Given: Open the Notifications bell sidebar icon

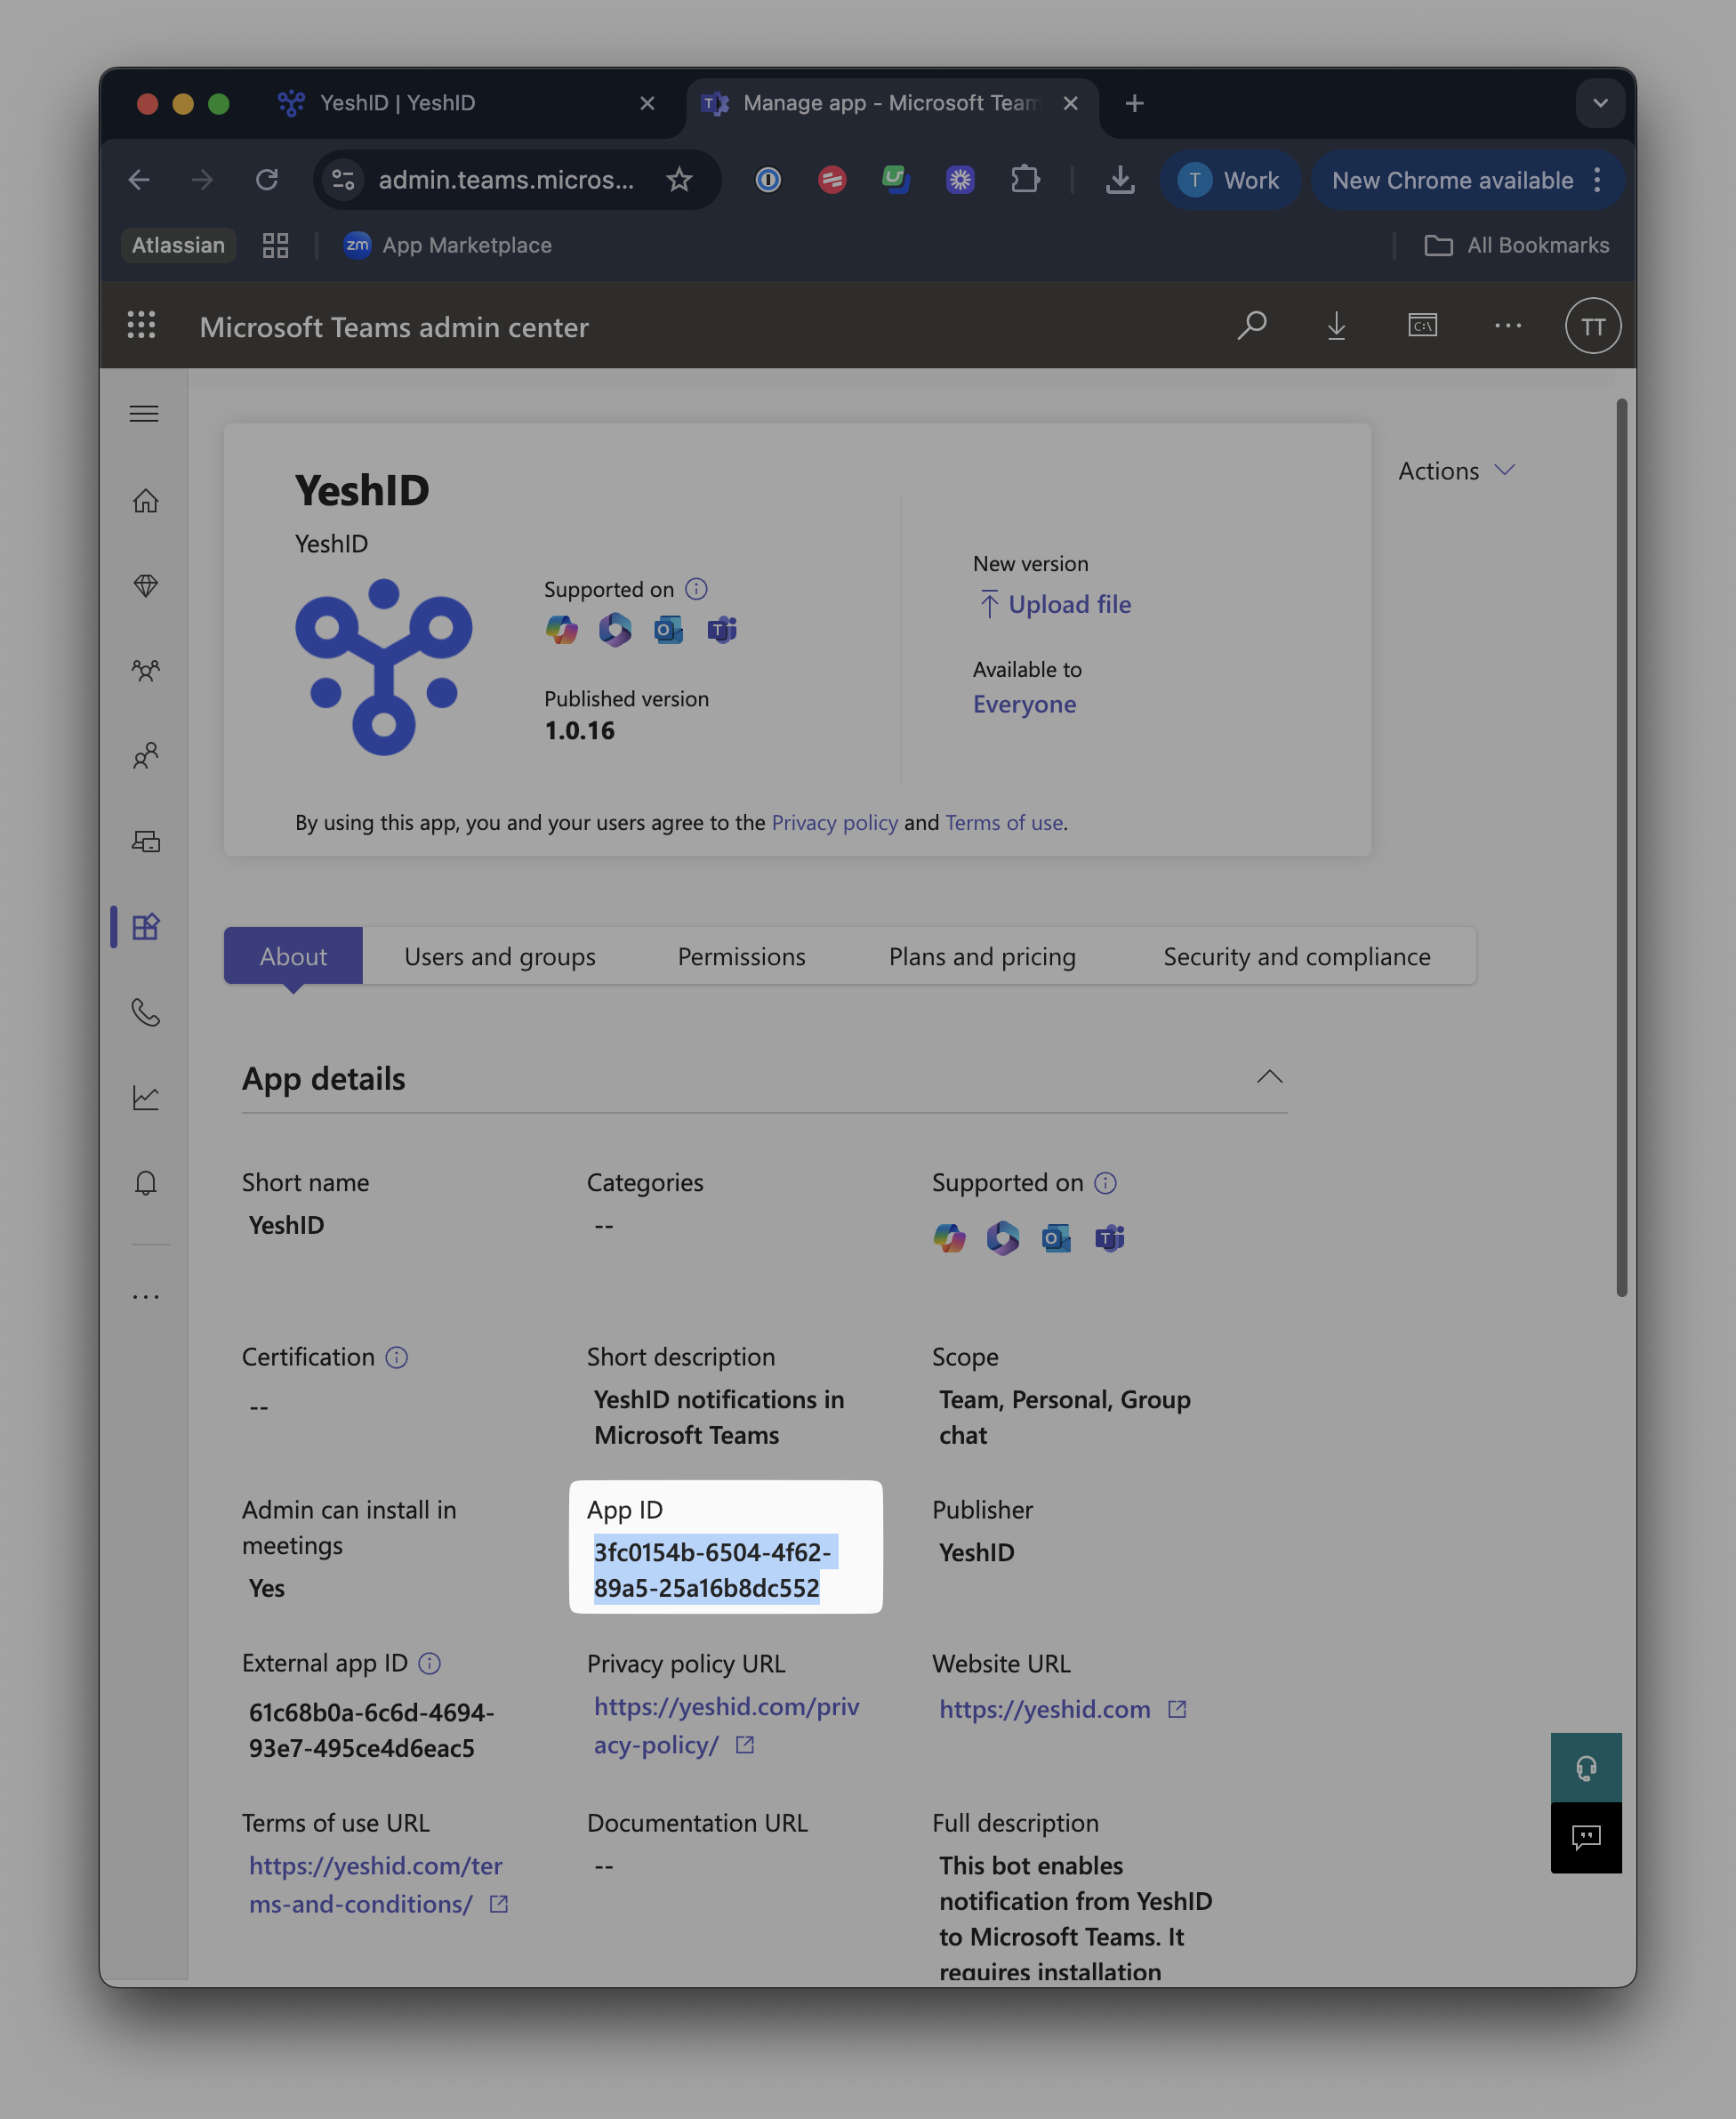Looking at the screenshot, I should click(146, 1183).
